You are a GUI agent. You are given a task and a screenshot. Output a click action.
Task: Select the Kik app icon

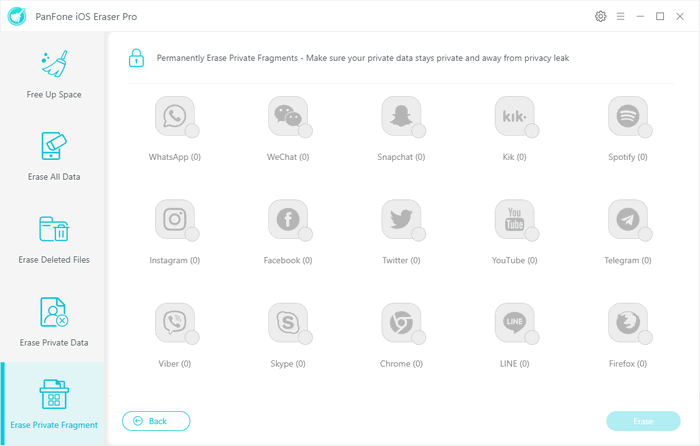(x=514, y=116)
